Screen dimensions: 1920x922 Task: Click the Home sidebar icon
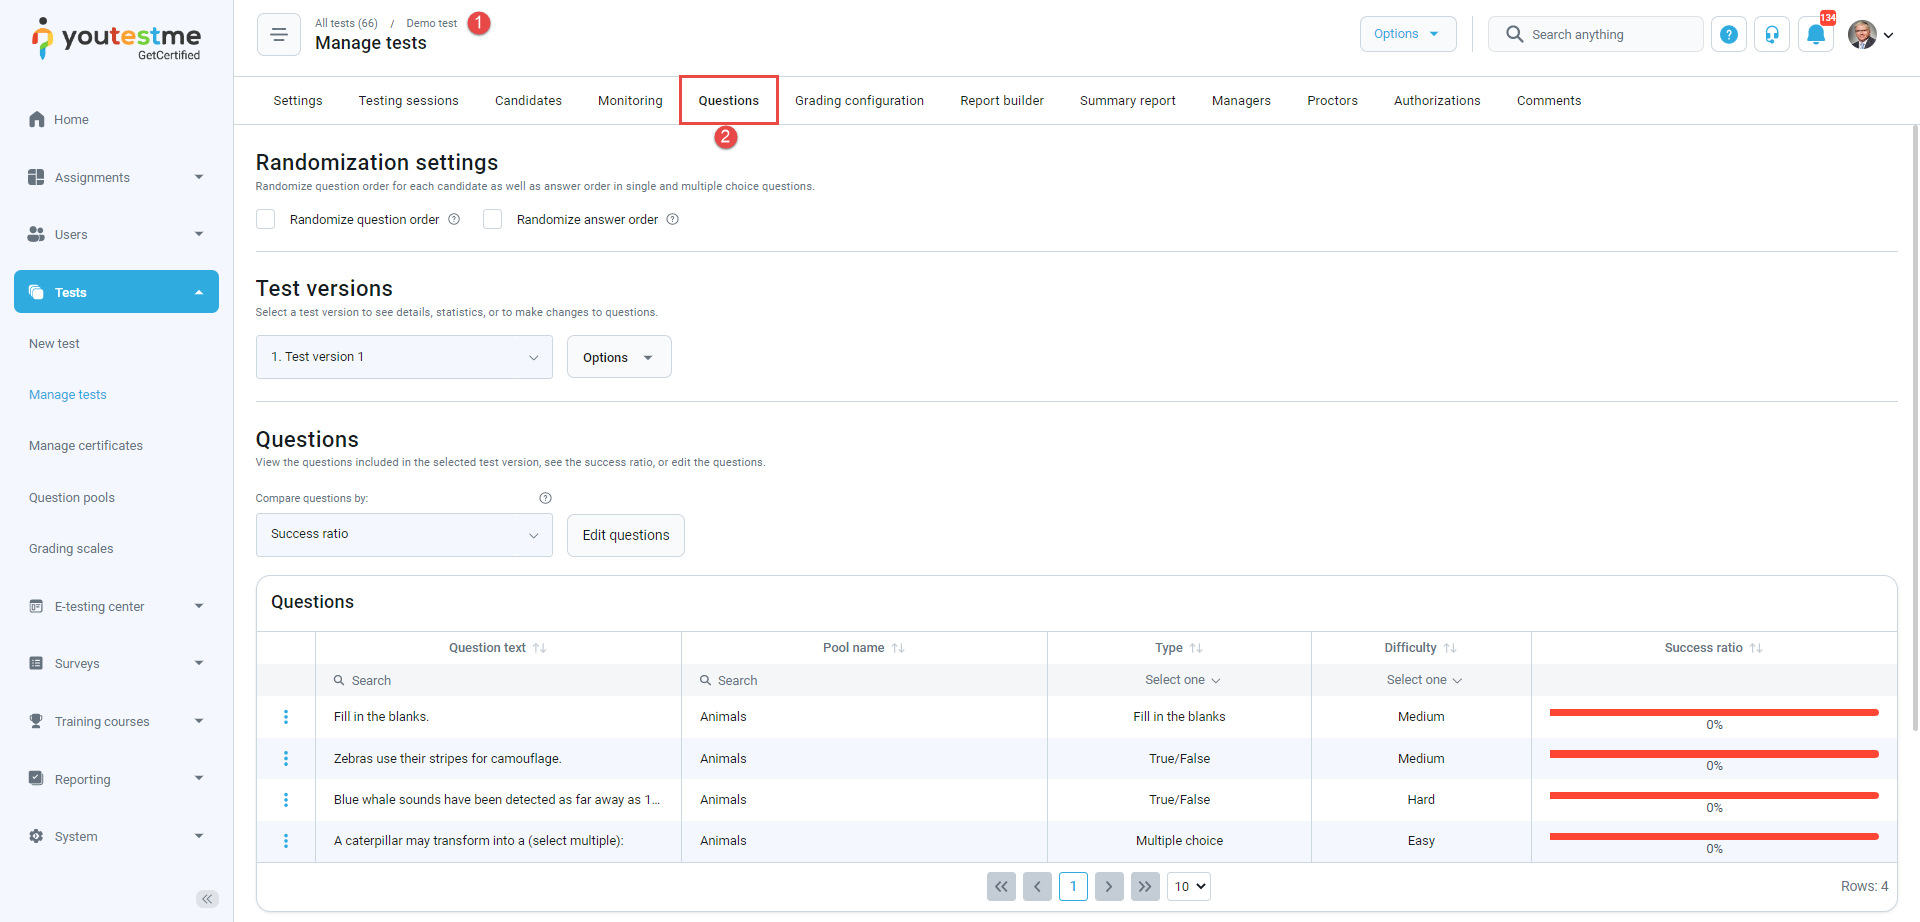coord(37,119)
